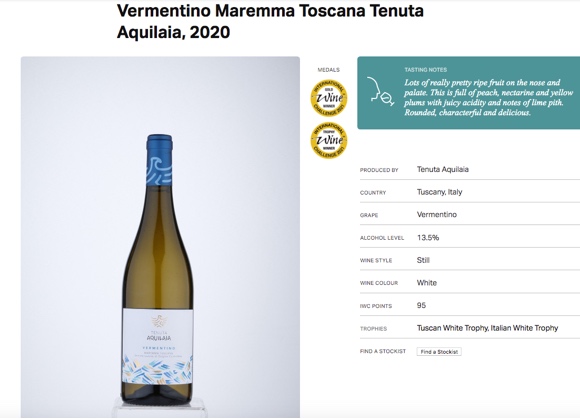580x419 pixels.
Task: Click the wine title heading
Action: click(x=270, y=21)
